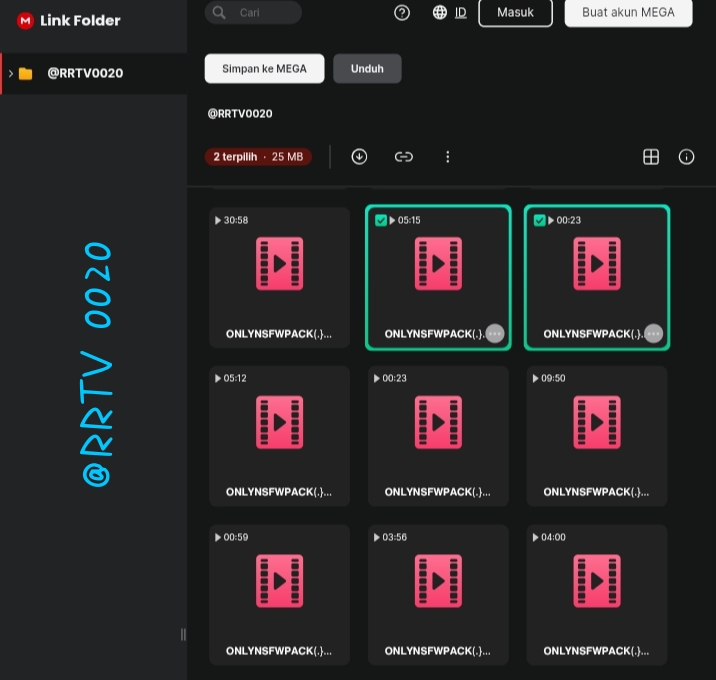The height and width of the screenshot is (680, 716).
Task: Click the globe language icon
Action: coord(440,12)
